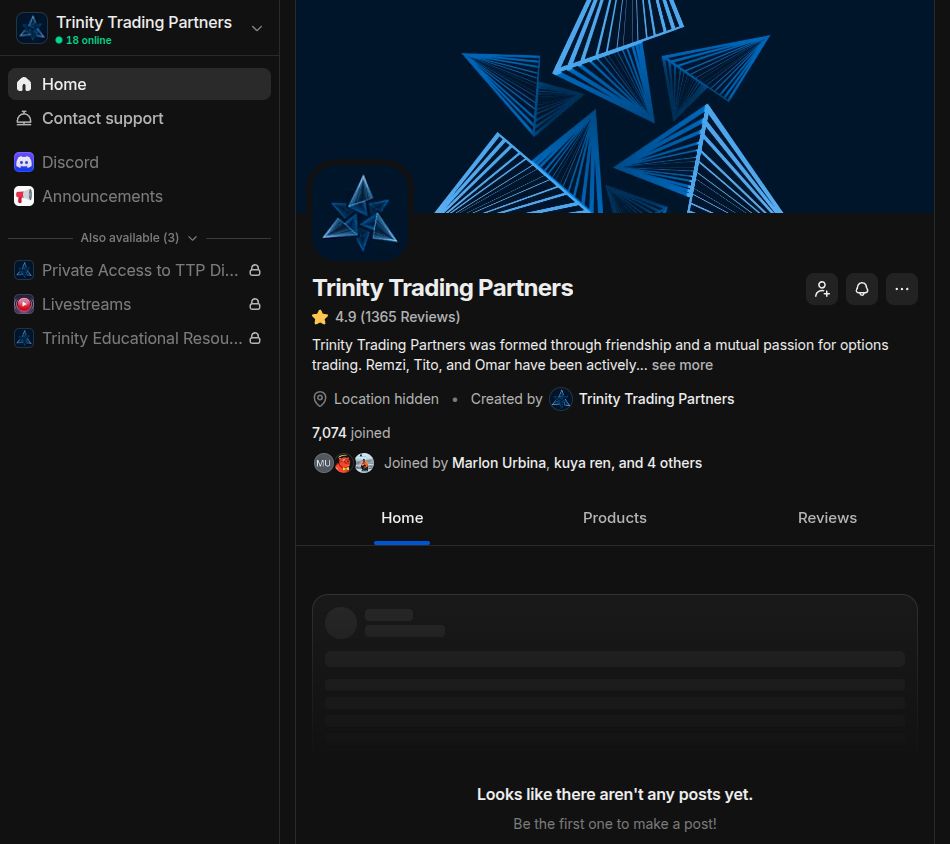Click the third member avatar photo
This screenshot has height=844, width=950.
(364, 464)
